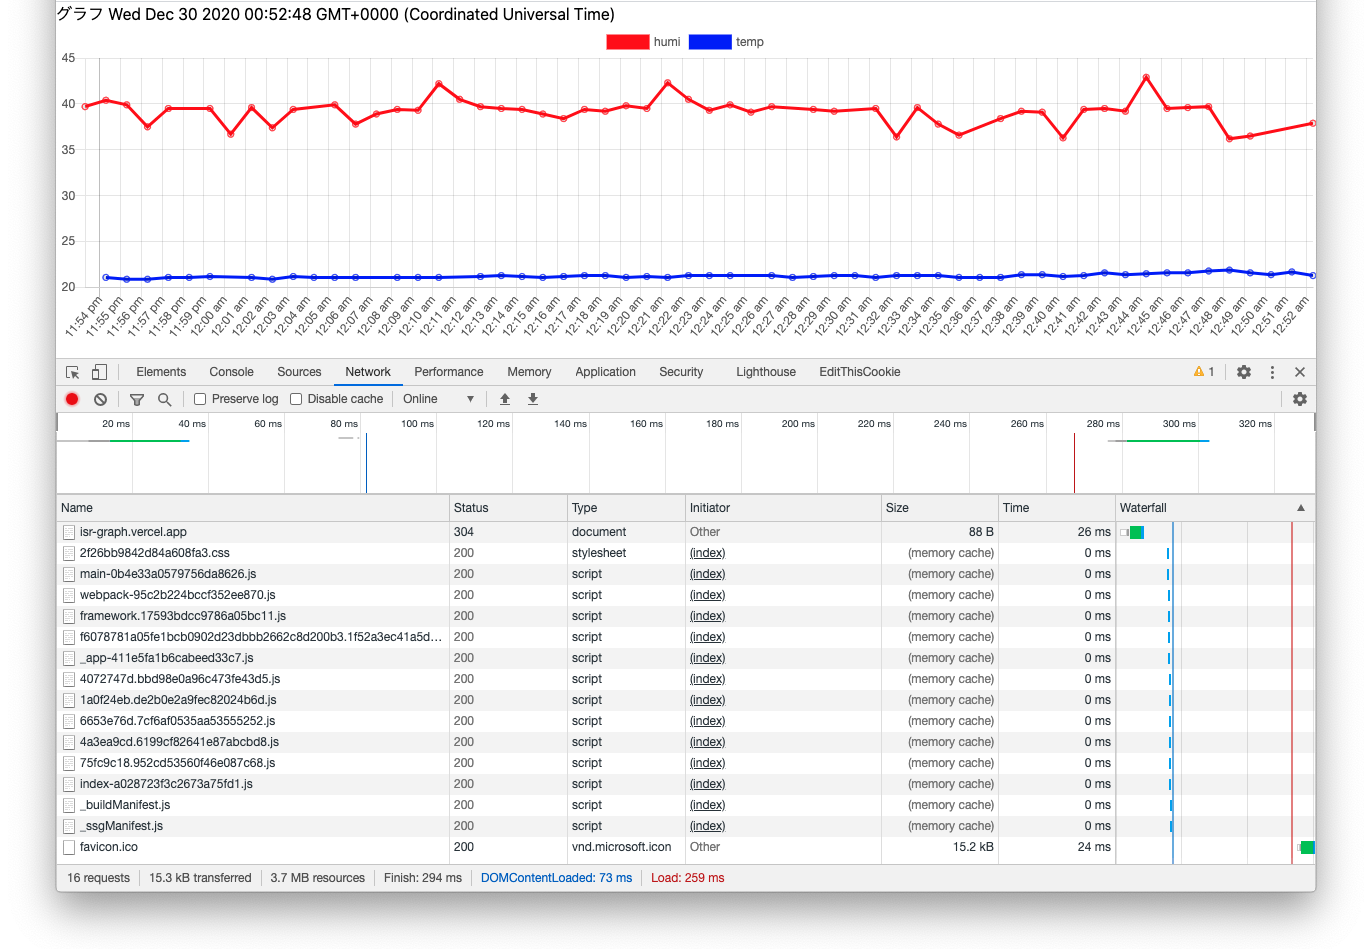The height and width of the screenshot is (949, 1372).
Task: Clear the network log icon
Action: [100, 399]
